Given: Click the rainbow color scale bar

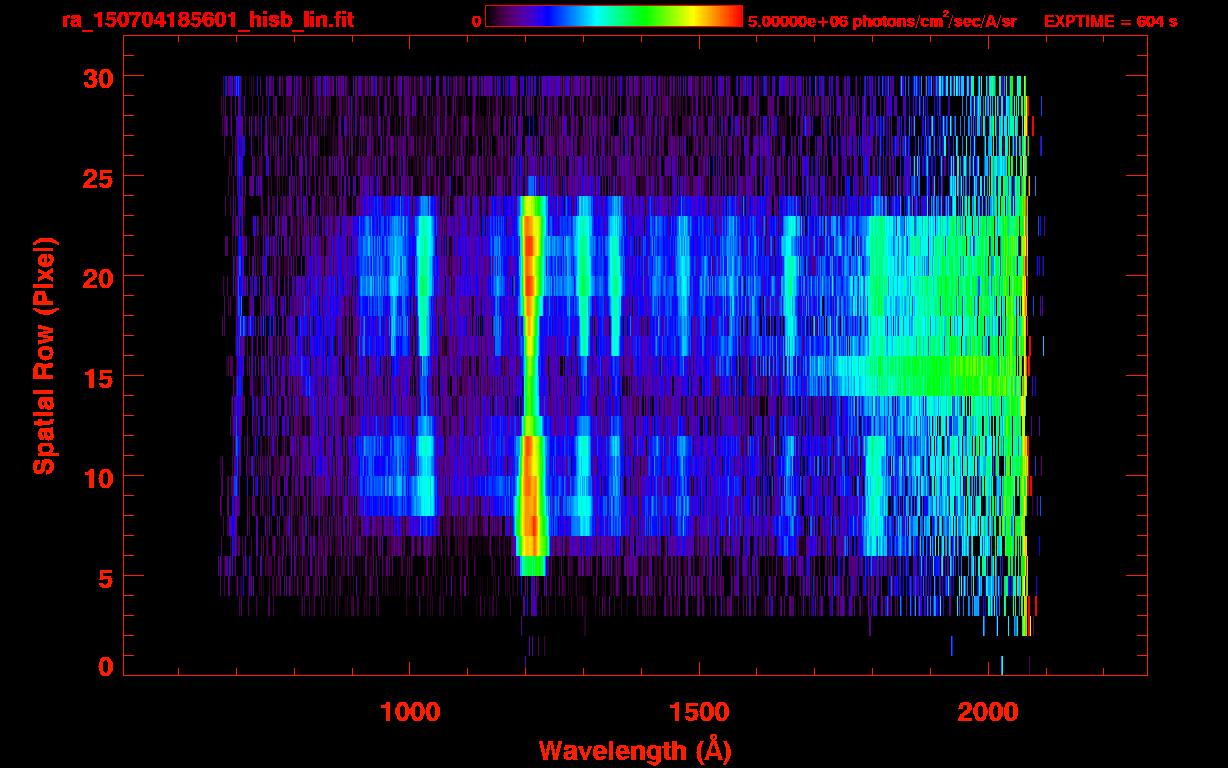Looking at the screenshot, I should 613,17.
